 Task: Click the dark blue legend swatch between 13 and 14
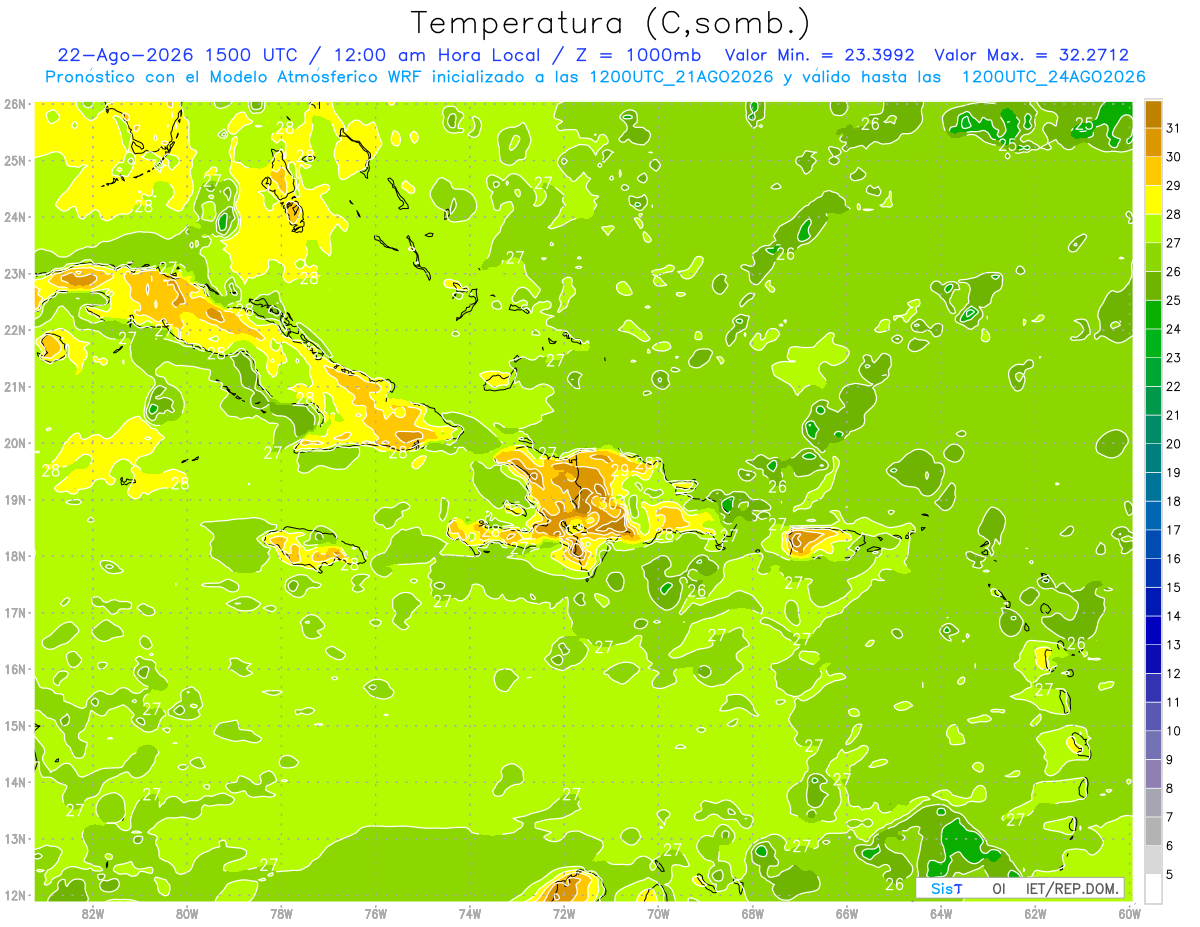[x=1153, y=630]
